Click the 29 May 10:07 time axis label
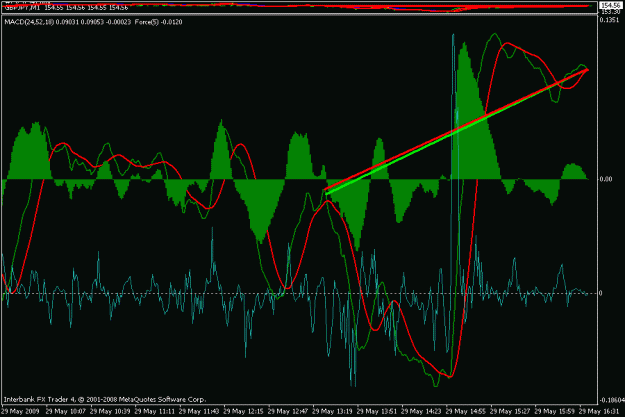The image size is (625, 417). [x=65, y=411]
